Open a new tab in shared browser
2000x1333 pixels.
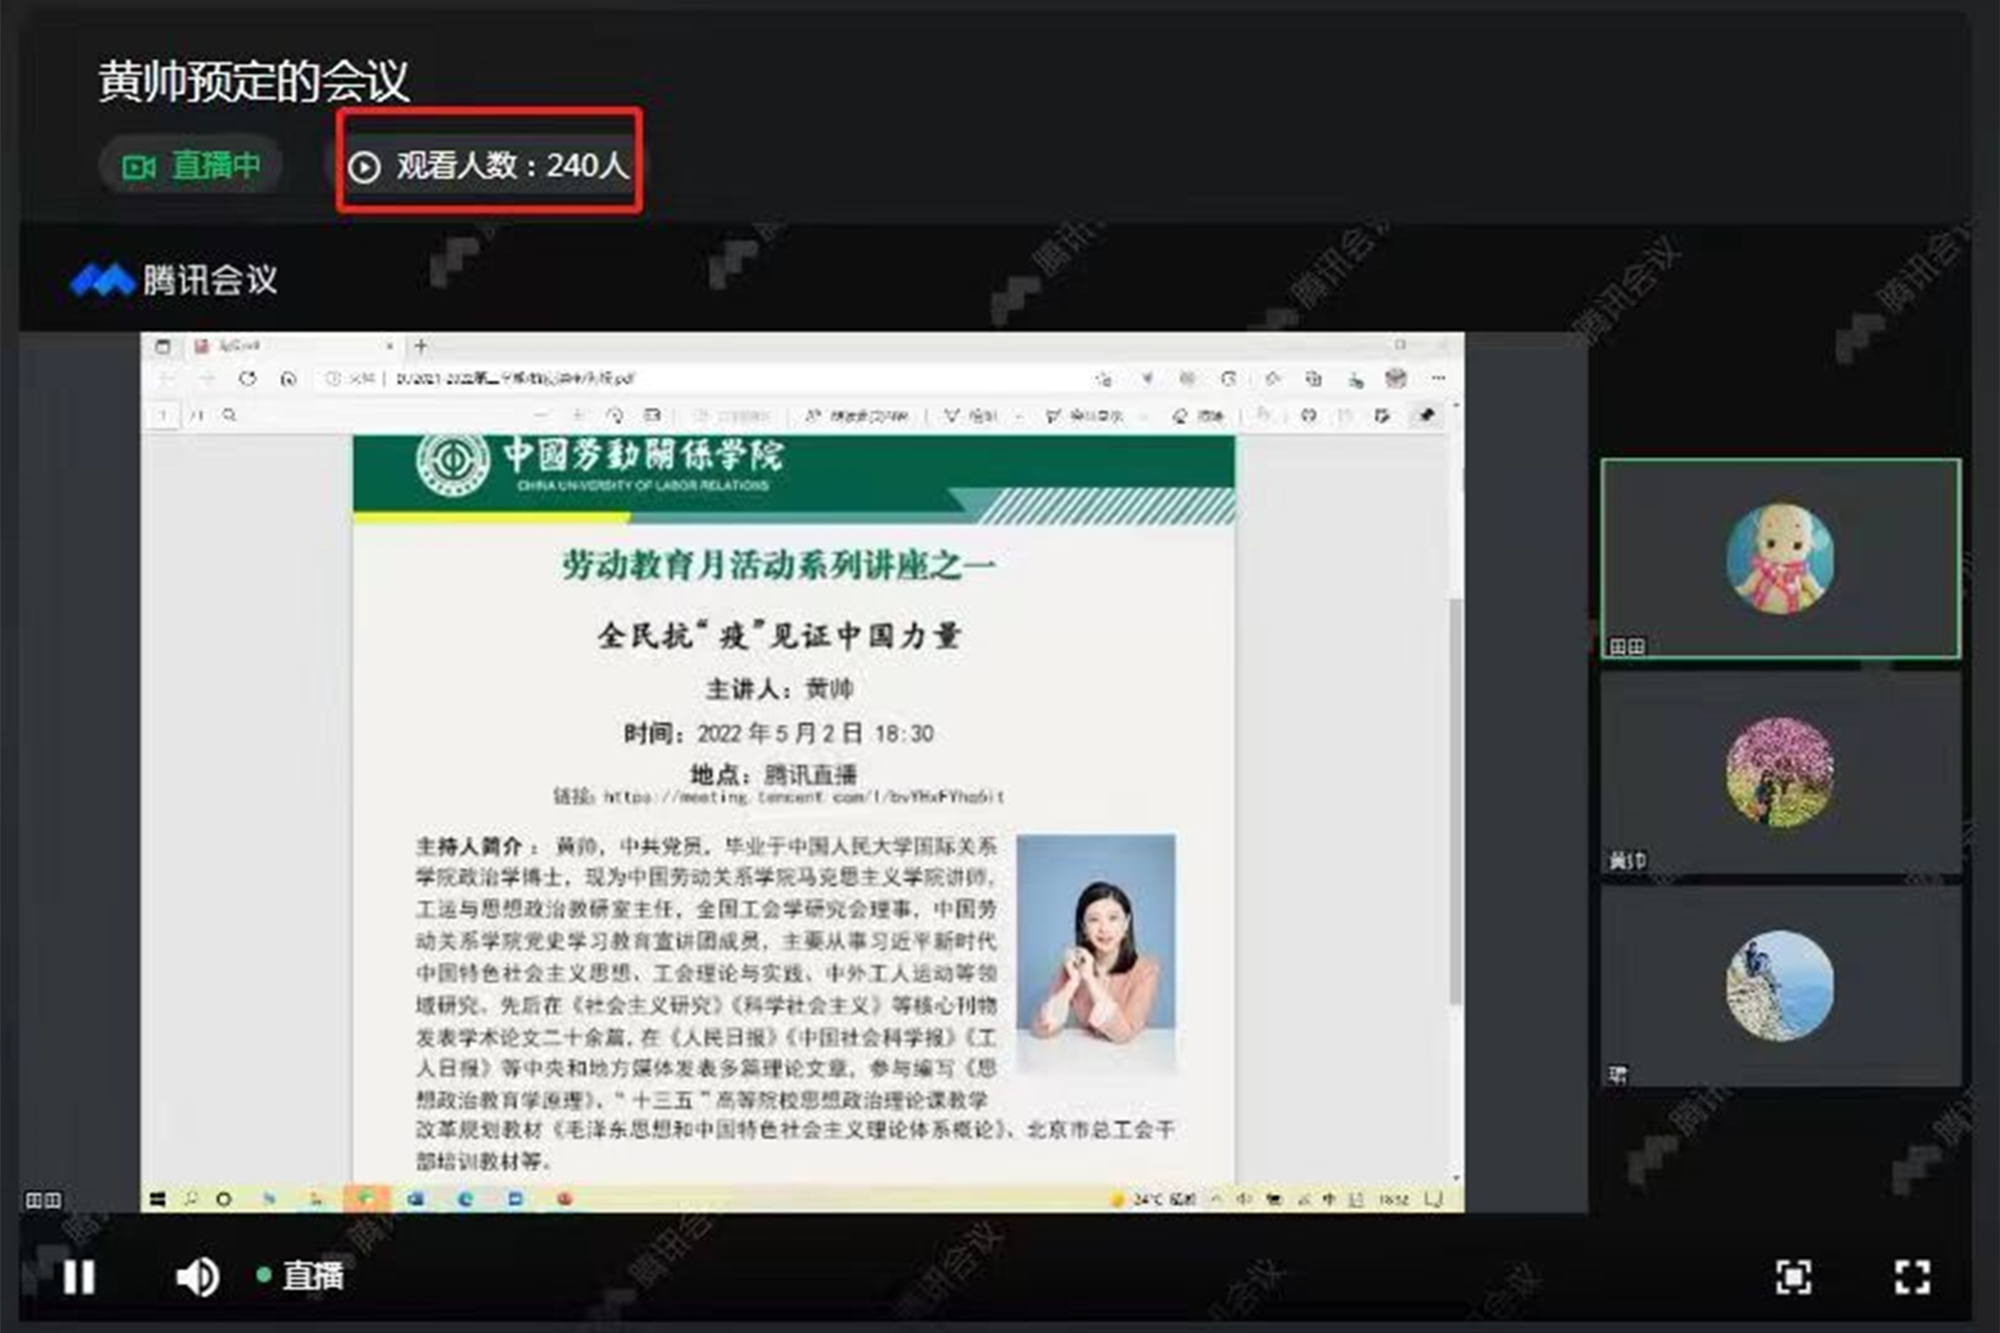pyautogui.click(x=421, y=345)
